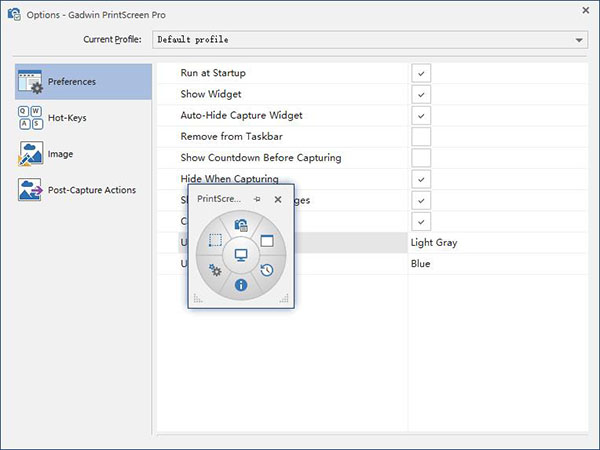The width and height of the screenshot is (600, 450).
Task: Click the widget's bottom-right resize grip
Action: pyautogui.click(x=284, y=298)
